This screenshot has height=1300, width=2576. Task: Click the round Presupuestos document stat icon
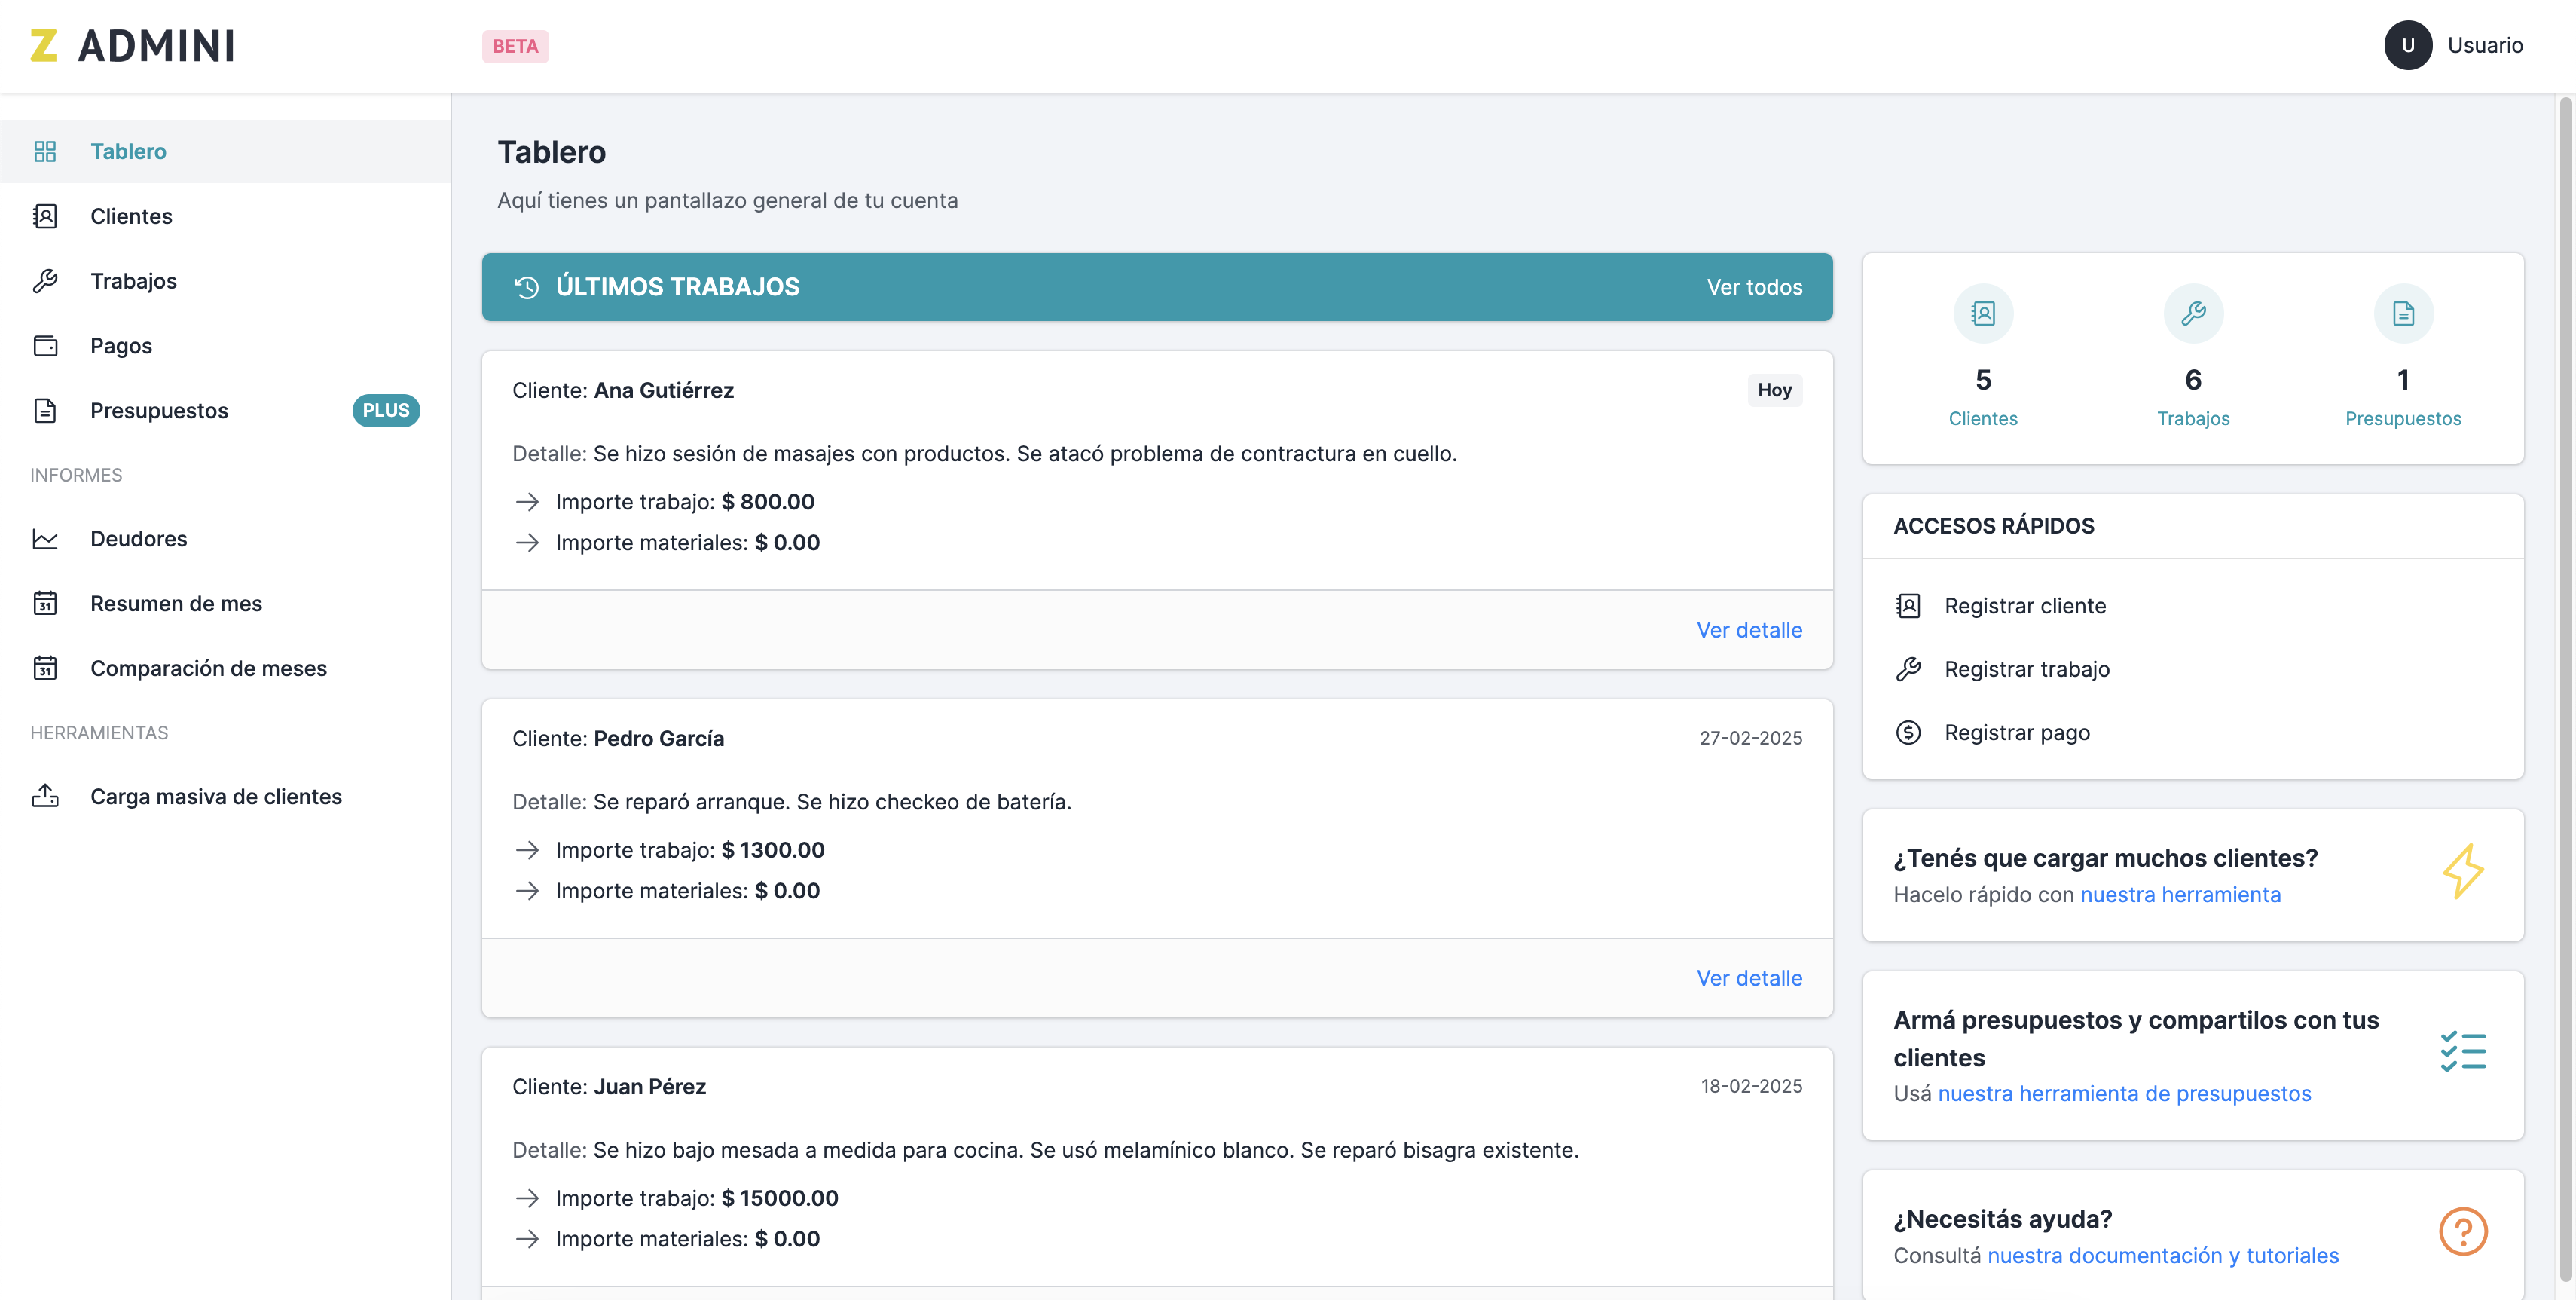[x=2403, y=314]
